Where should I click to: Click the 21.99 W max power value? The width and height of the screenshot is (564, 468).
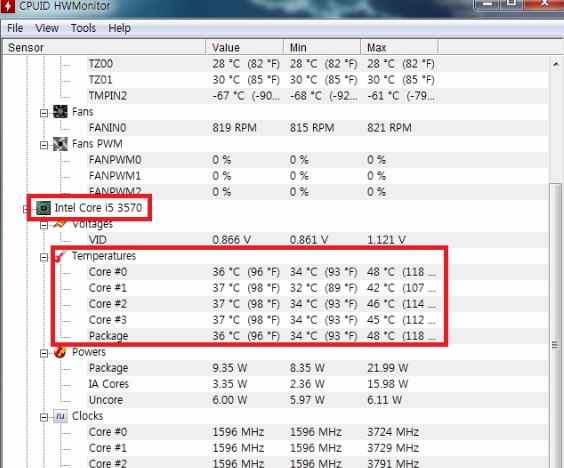[x=388, y=368]
